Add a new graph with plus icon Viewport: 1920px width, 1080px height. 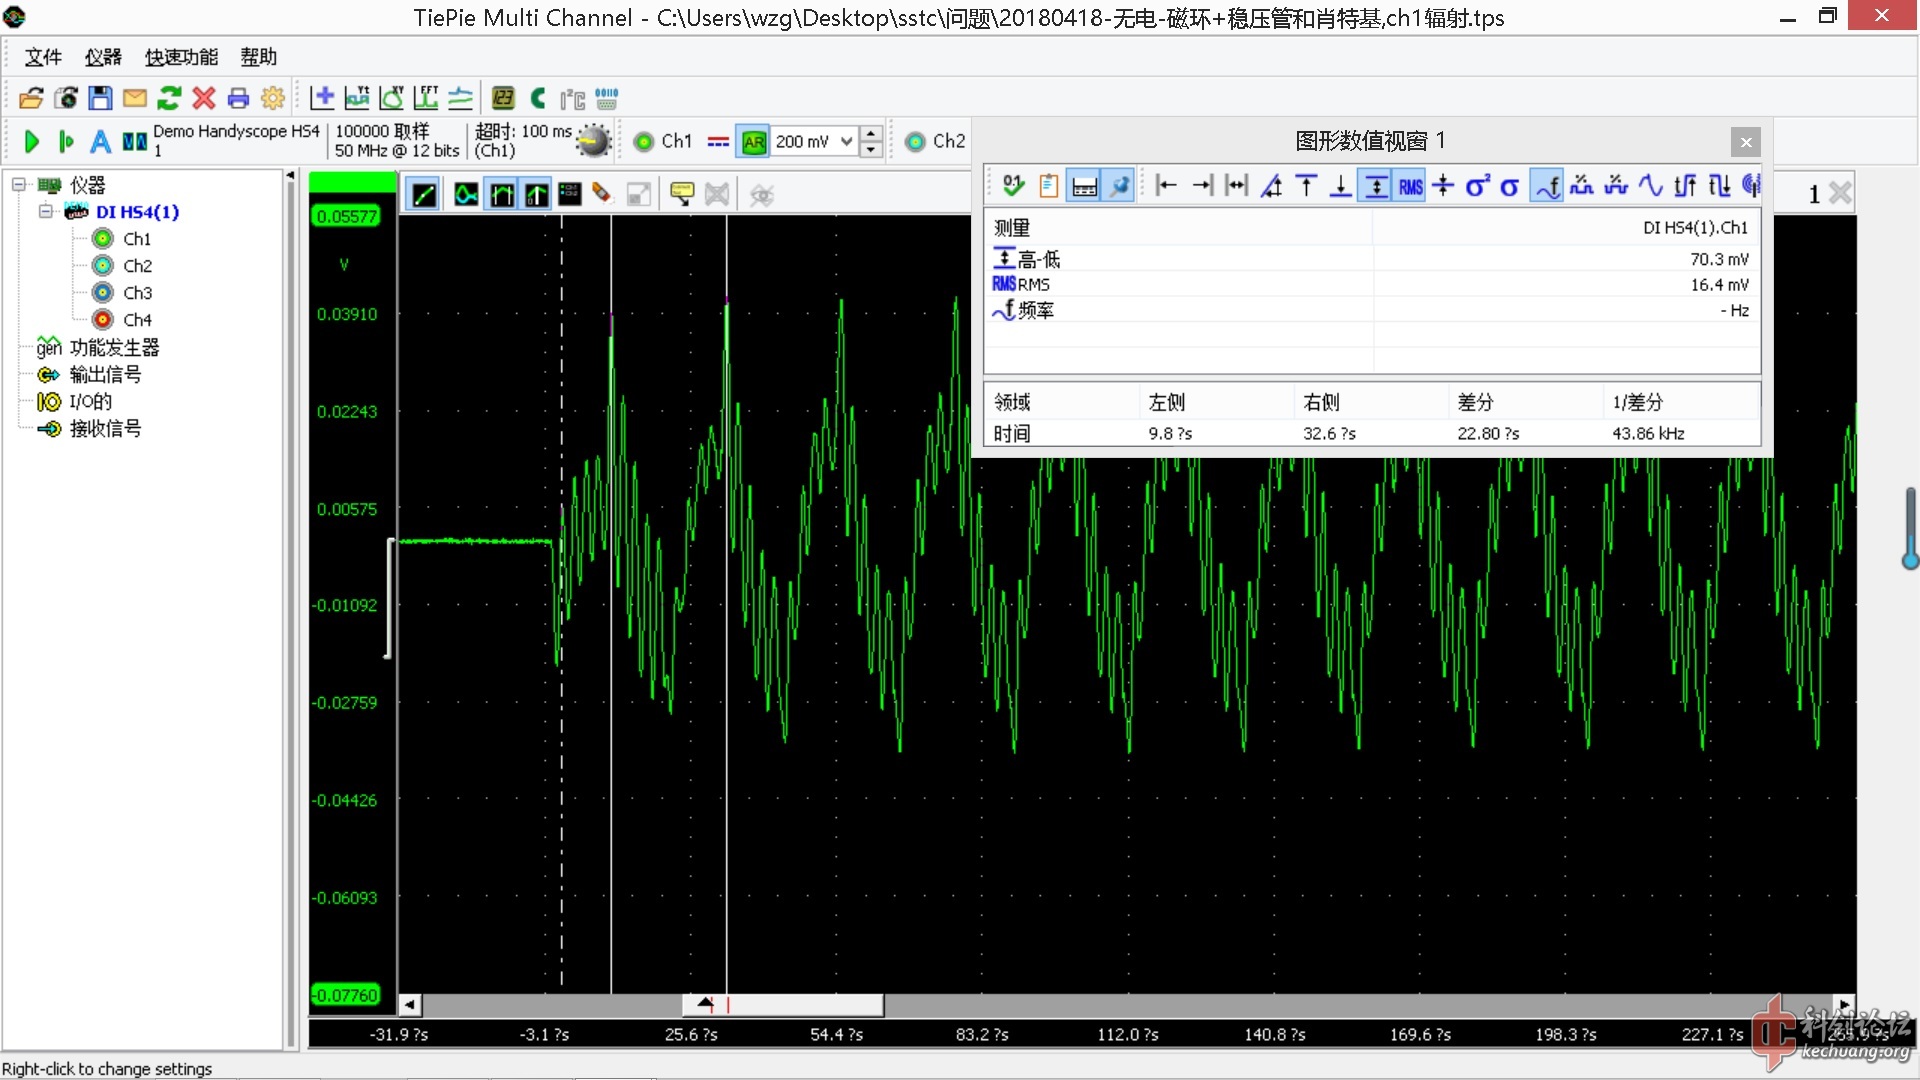(x=322, y=98)
